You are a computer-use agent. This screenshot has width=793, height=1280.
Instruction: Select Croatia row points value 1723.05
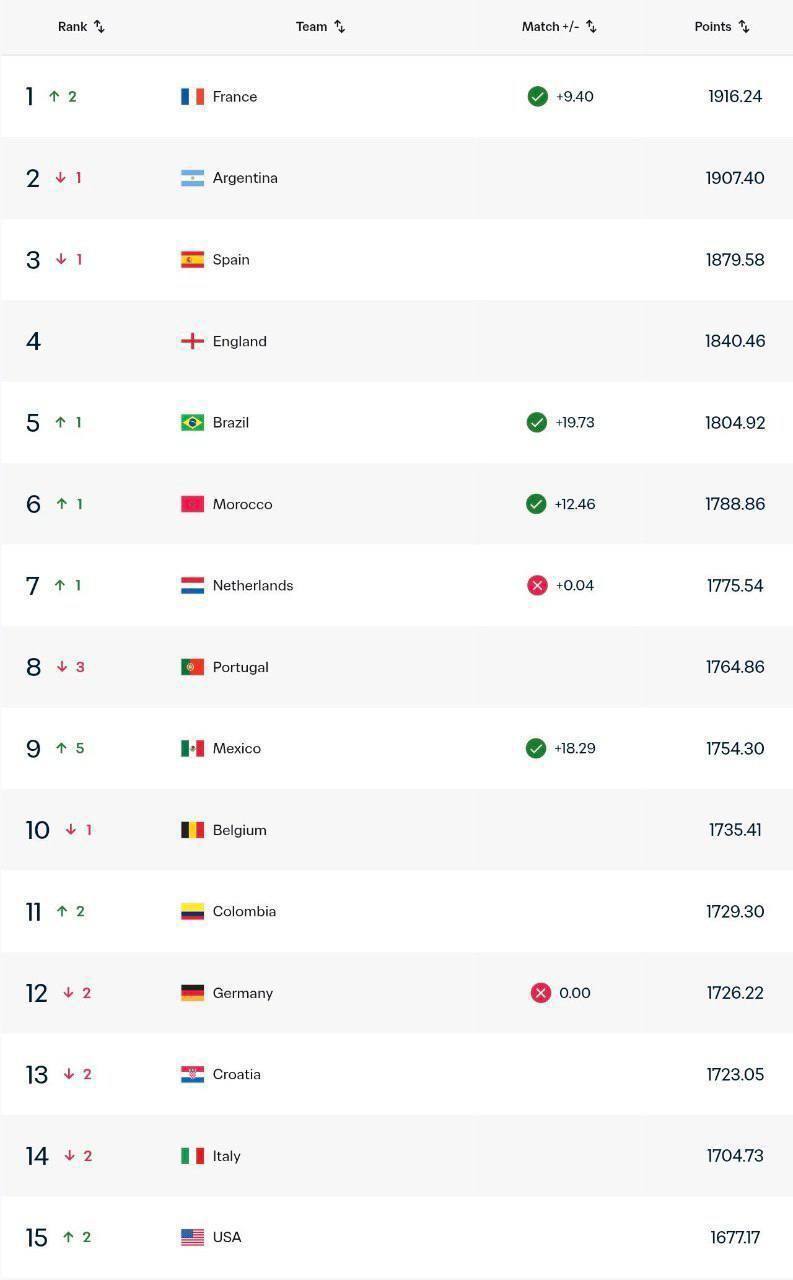735,1075
